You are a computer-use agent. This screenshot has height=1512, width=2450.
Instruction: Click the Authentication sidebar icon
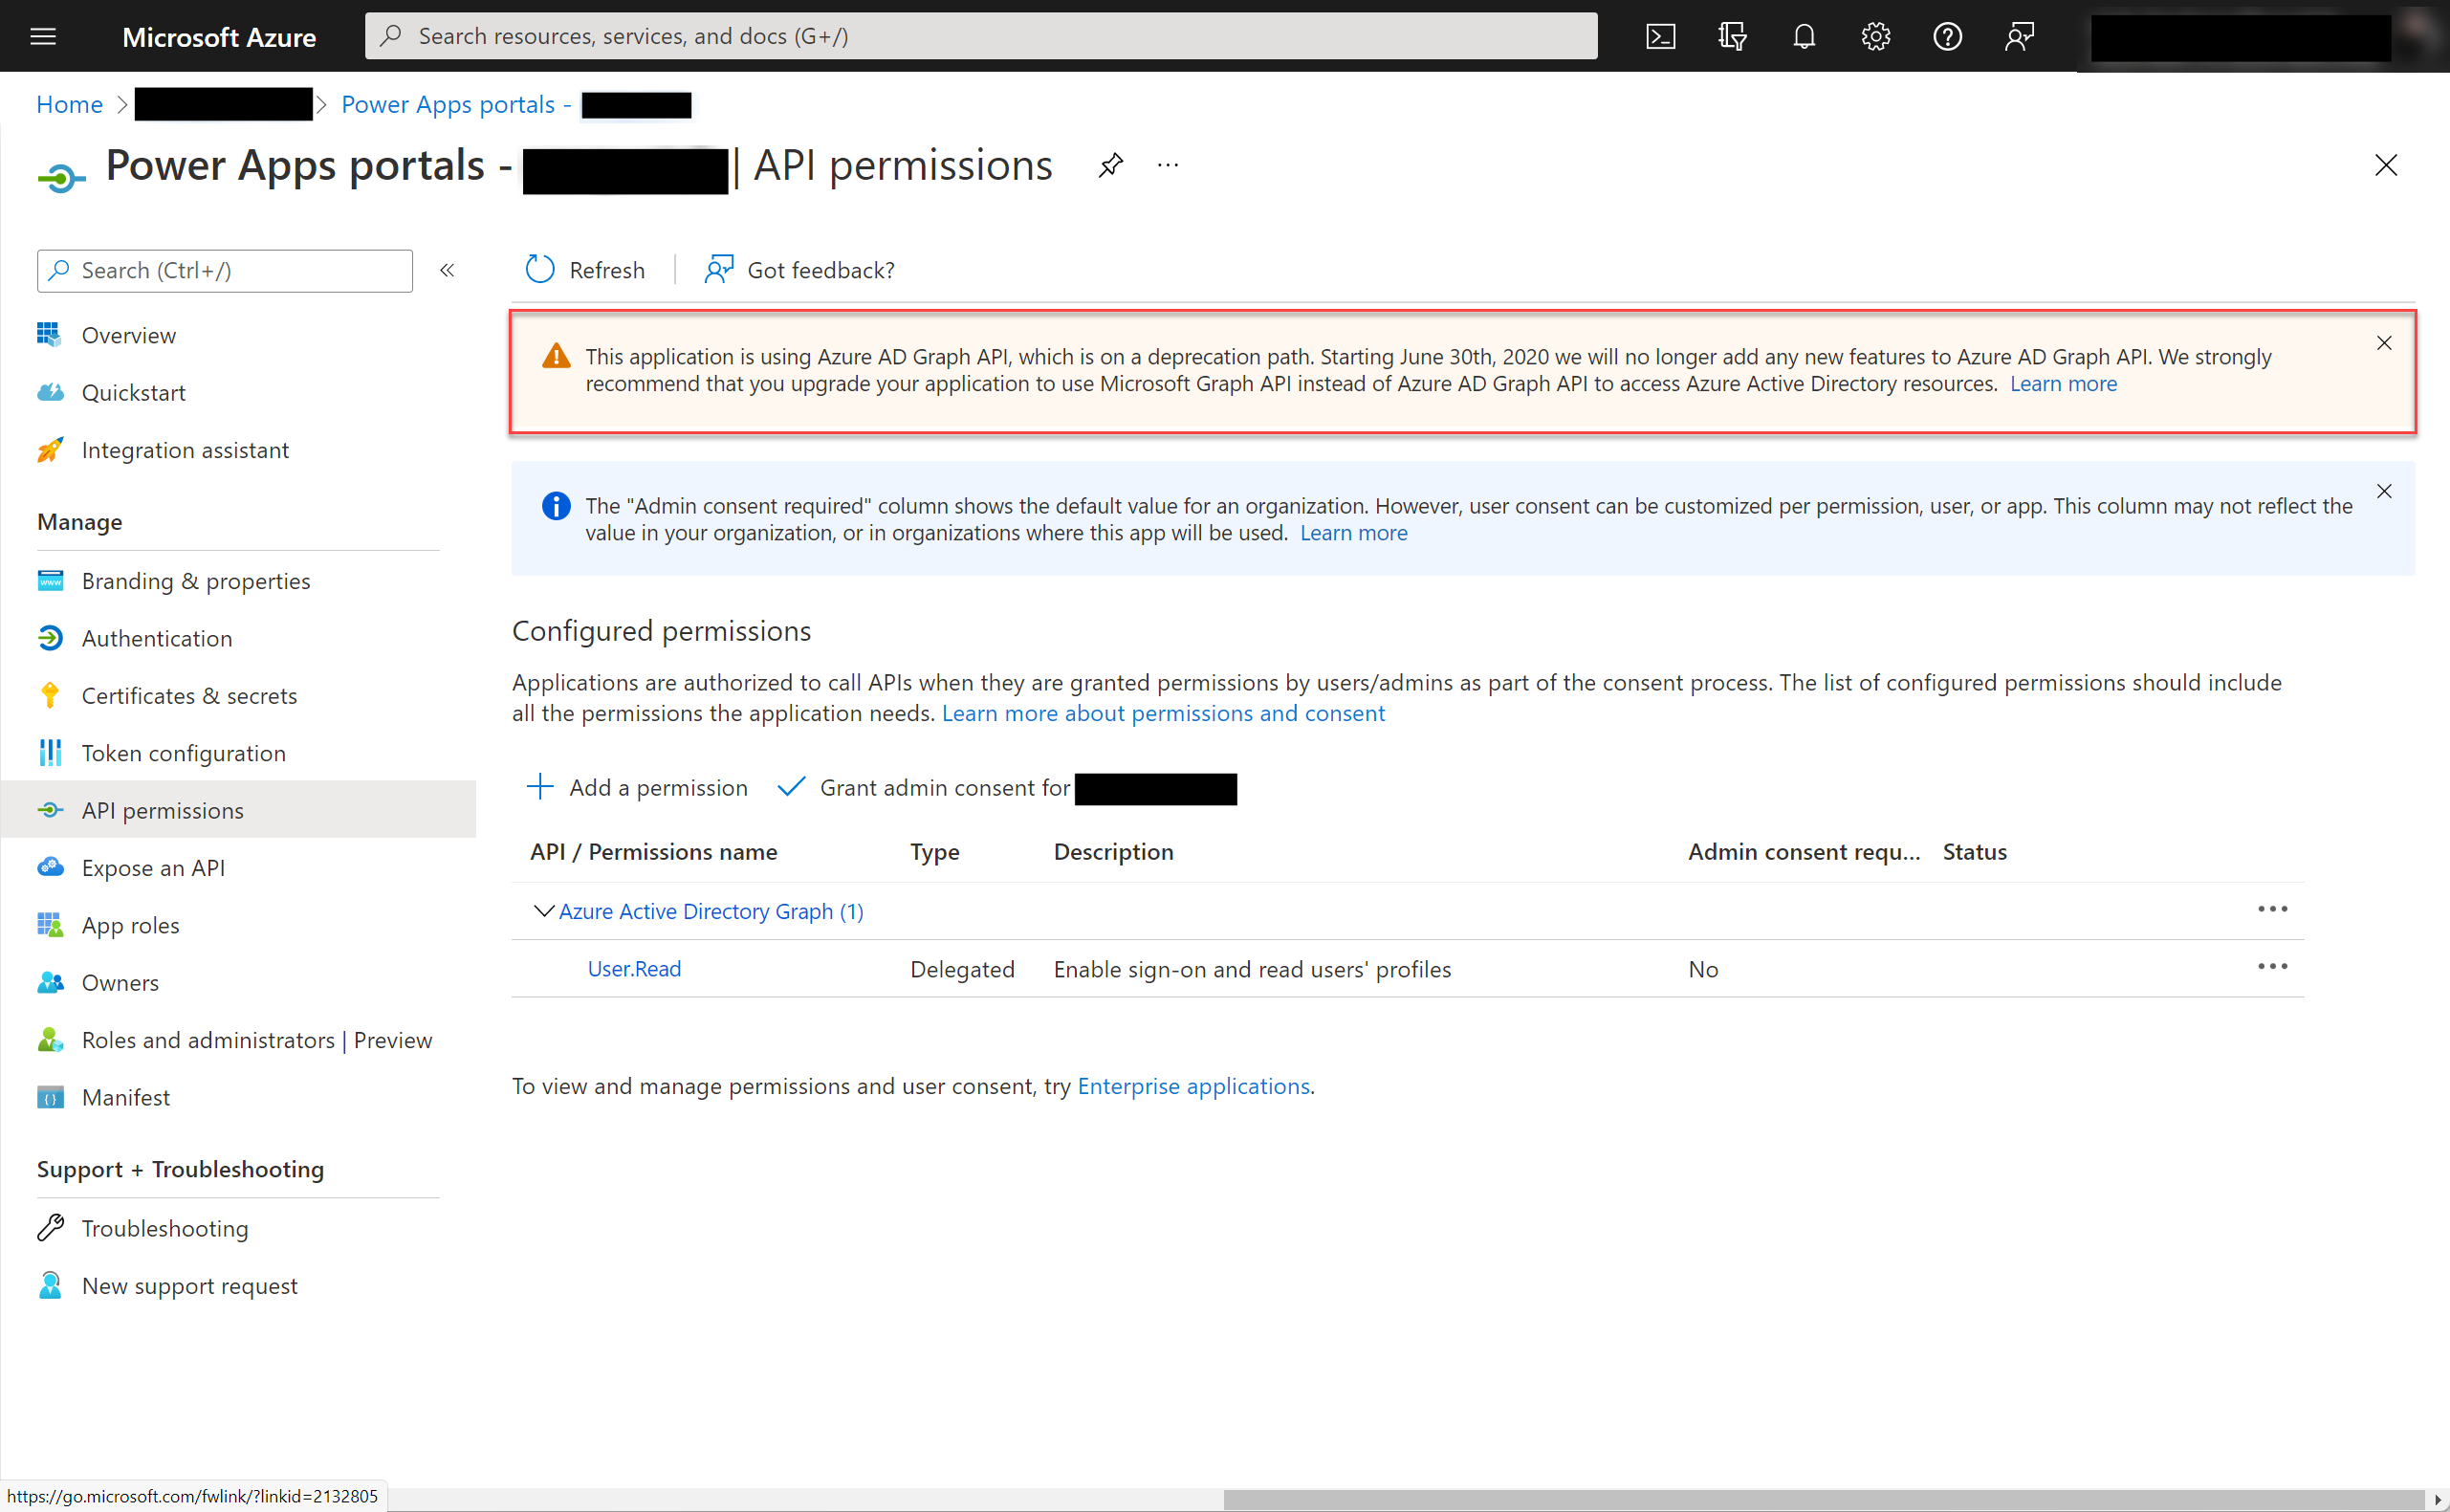pyautogui.click(x=49, y=637)
